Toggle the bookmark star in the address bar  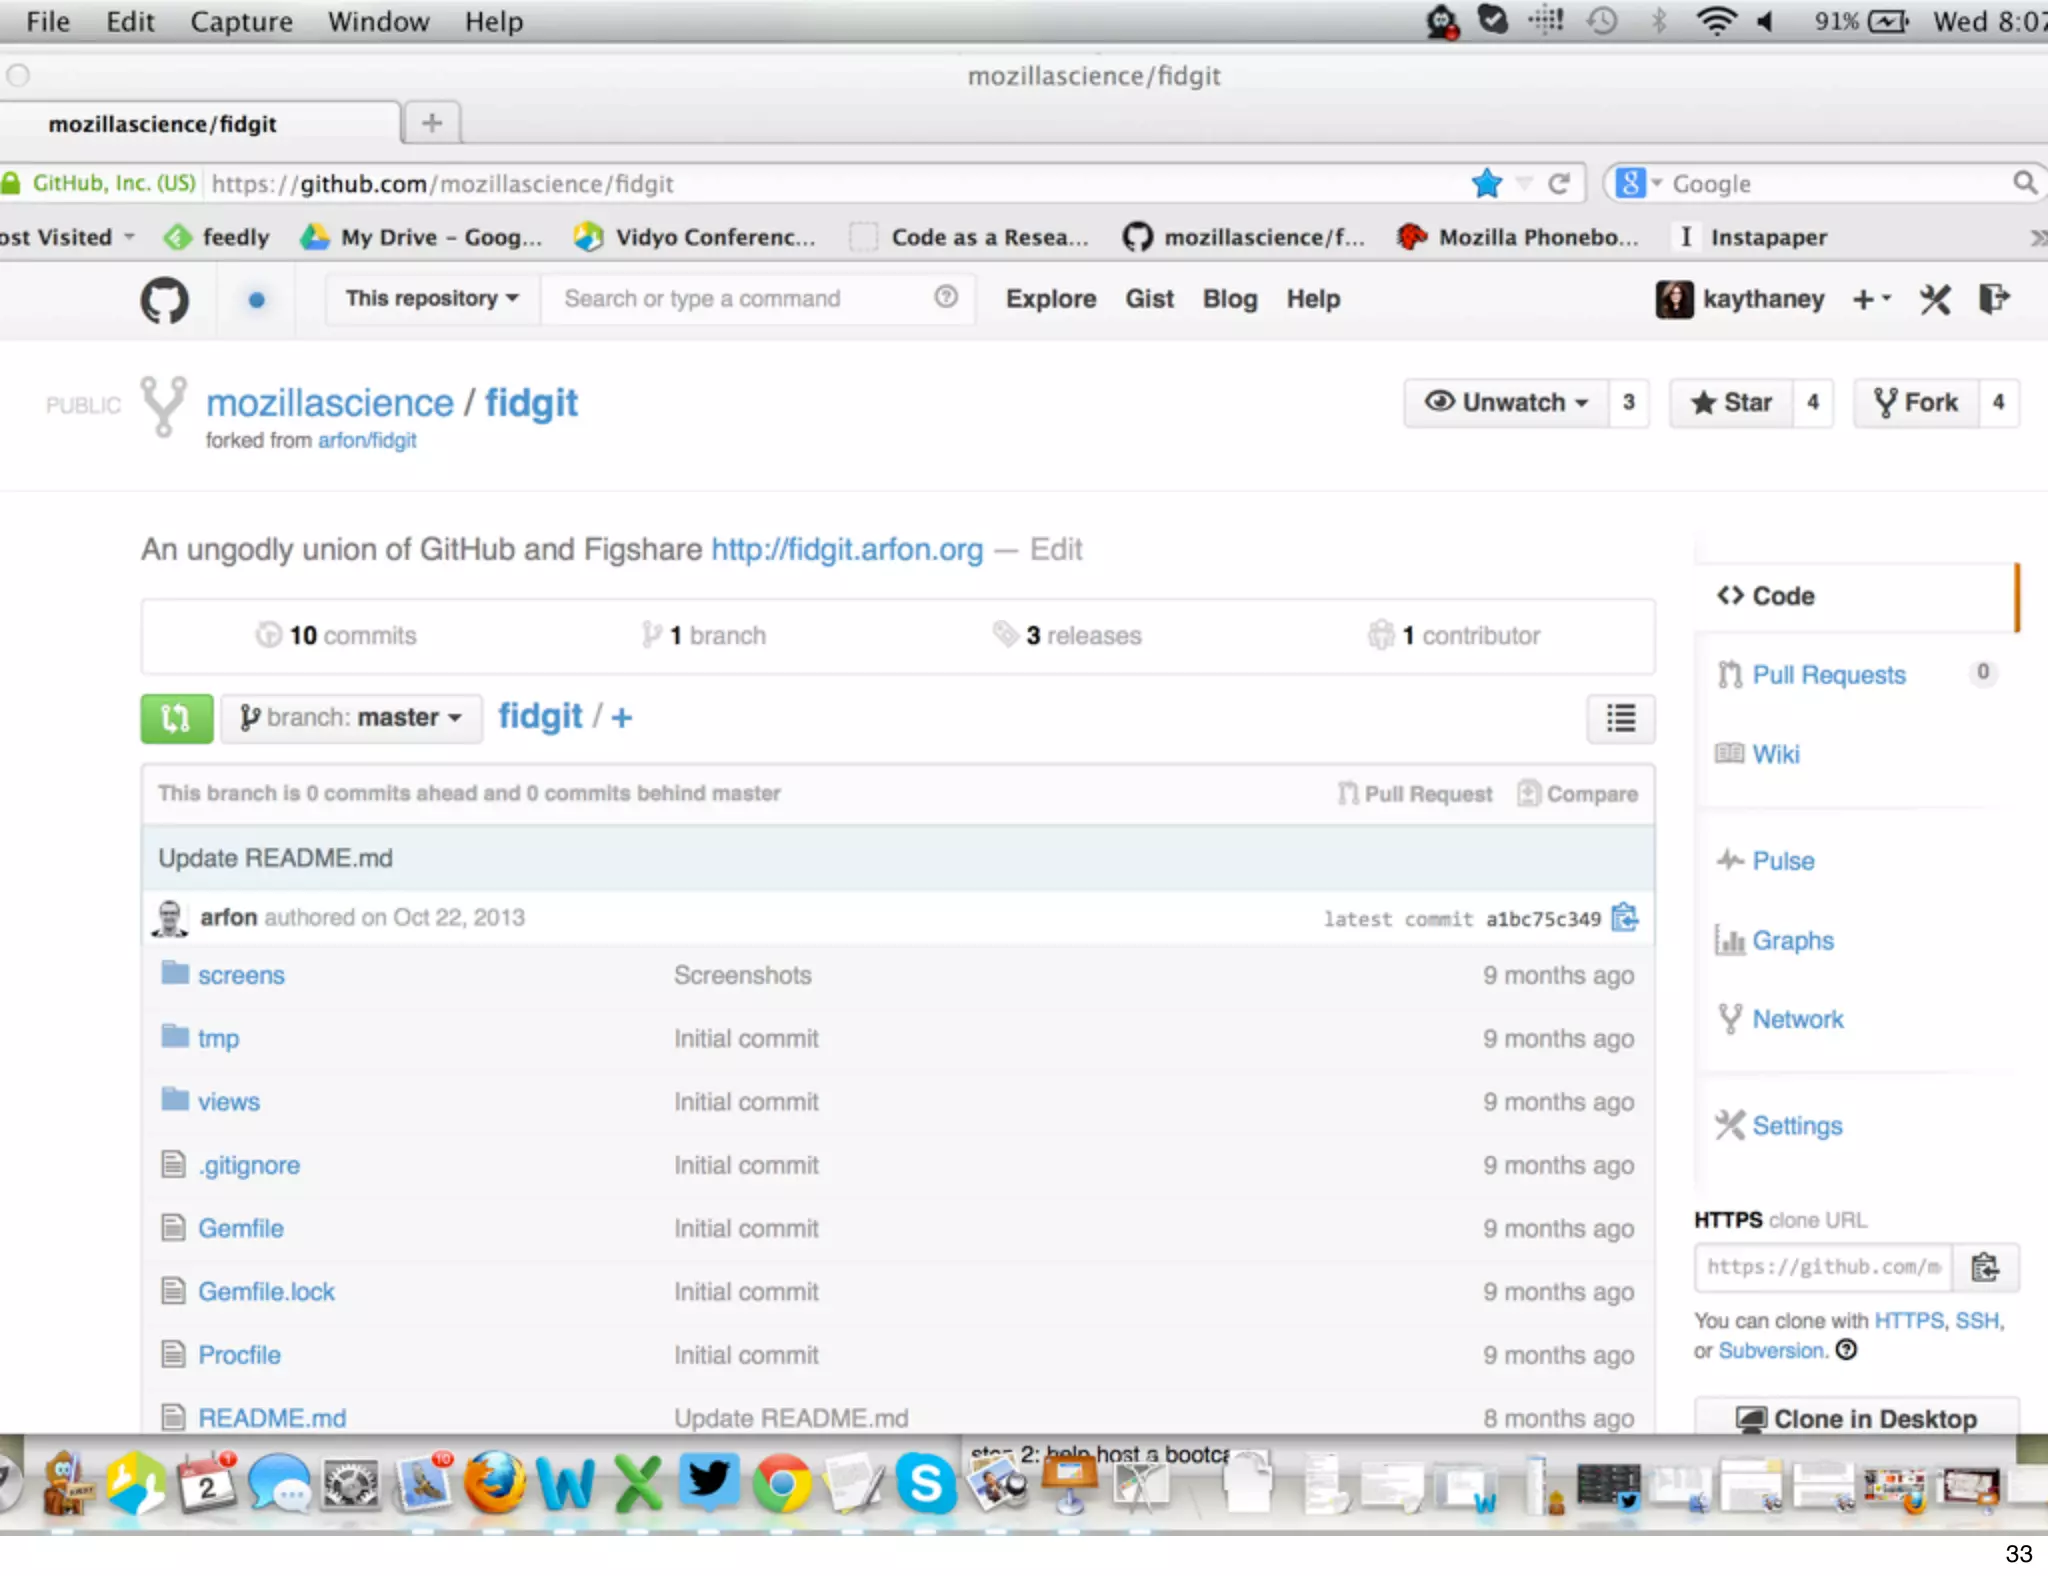(1486, 184)
